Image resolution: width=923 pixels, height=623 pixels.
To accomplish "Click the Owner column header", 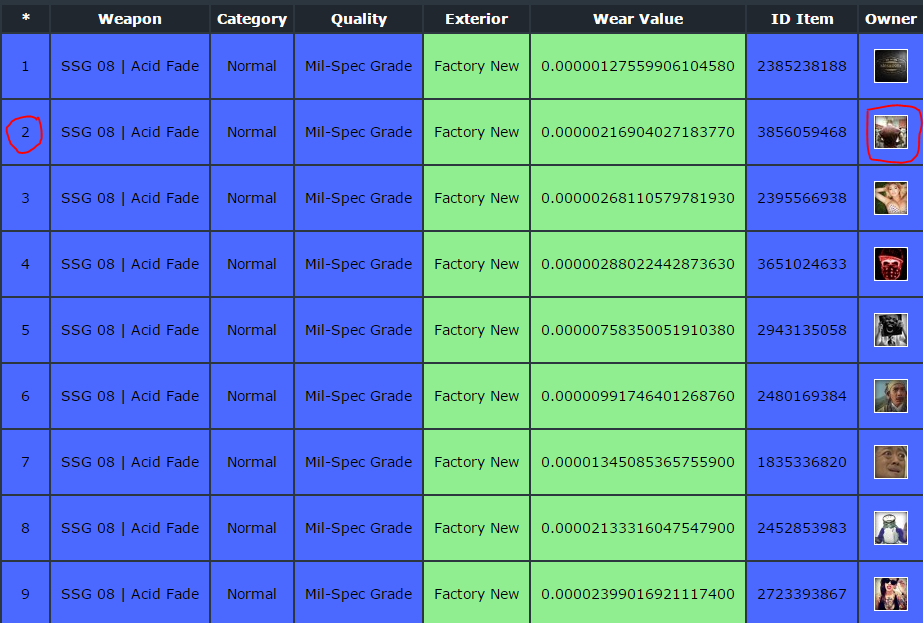I will pyautogui.click(x=891, y=19).
